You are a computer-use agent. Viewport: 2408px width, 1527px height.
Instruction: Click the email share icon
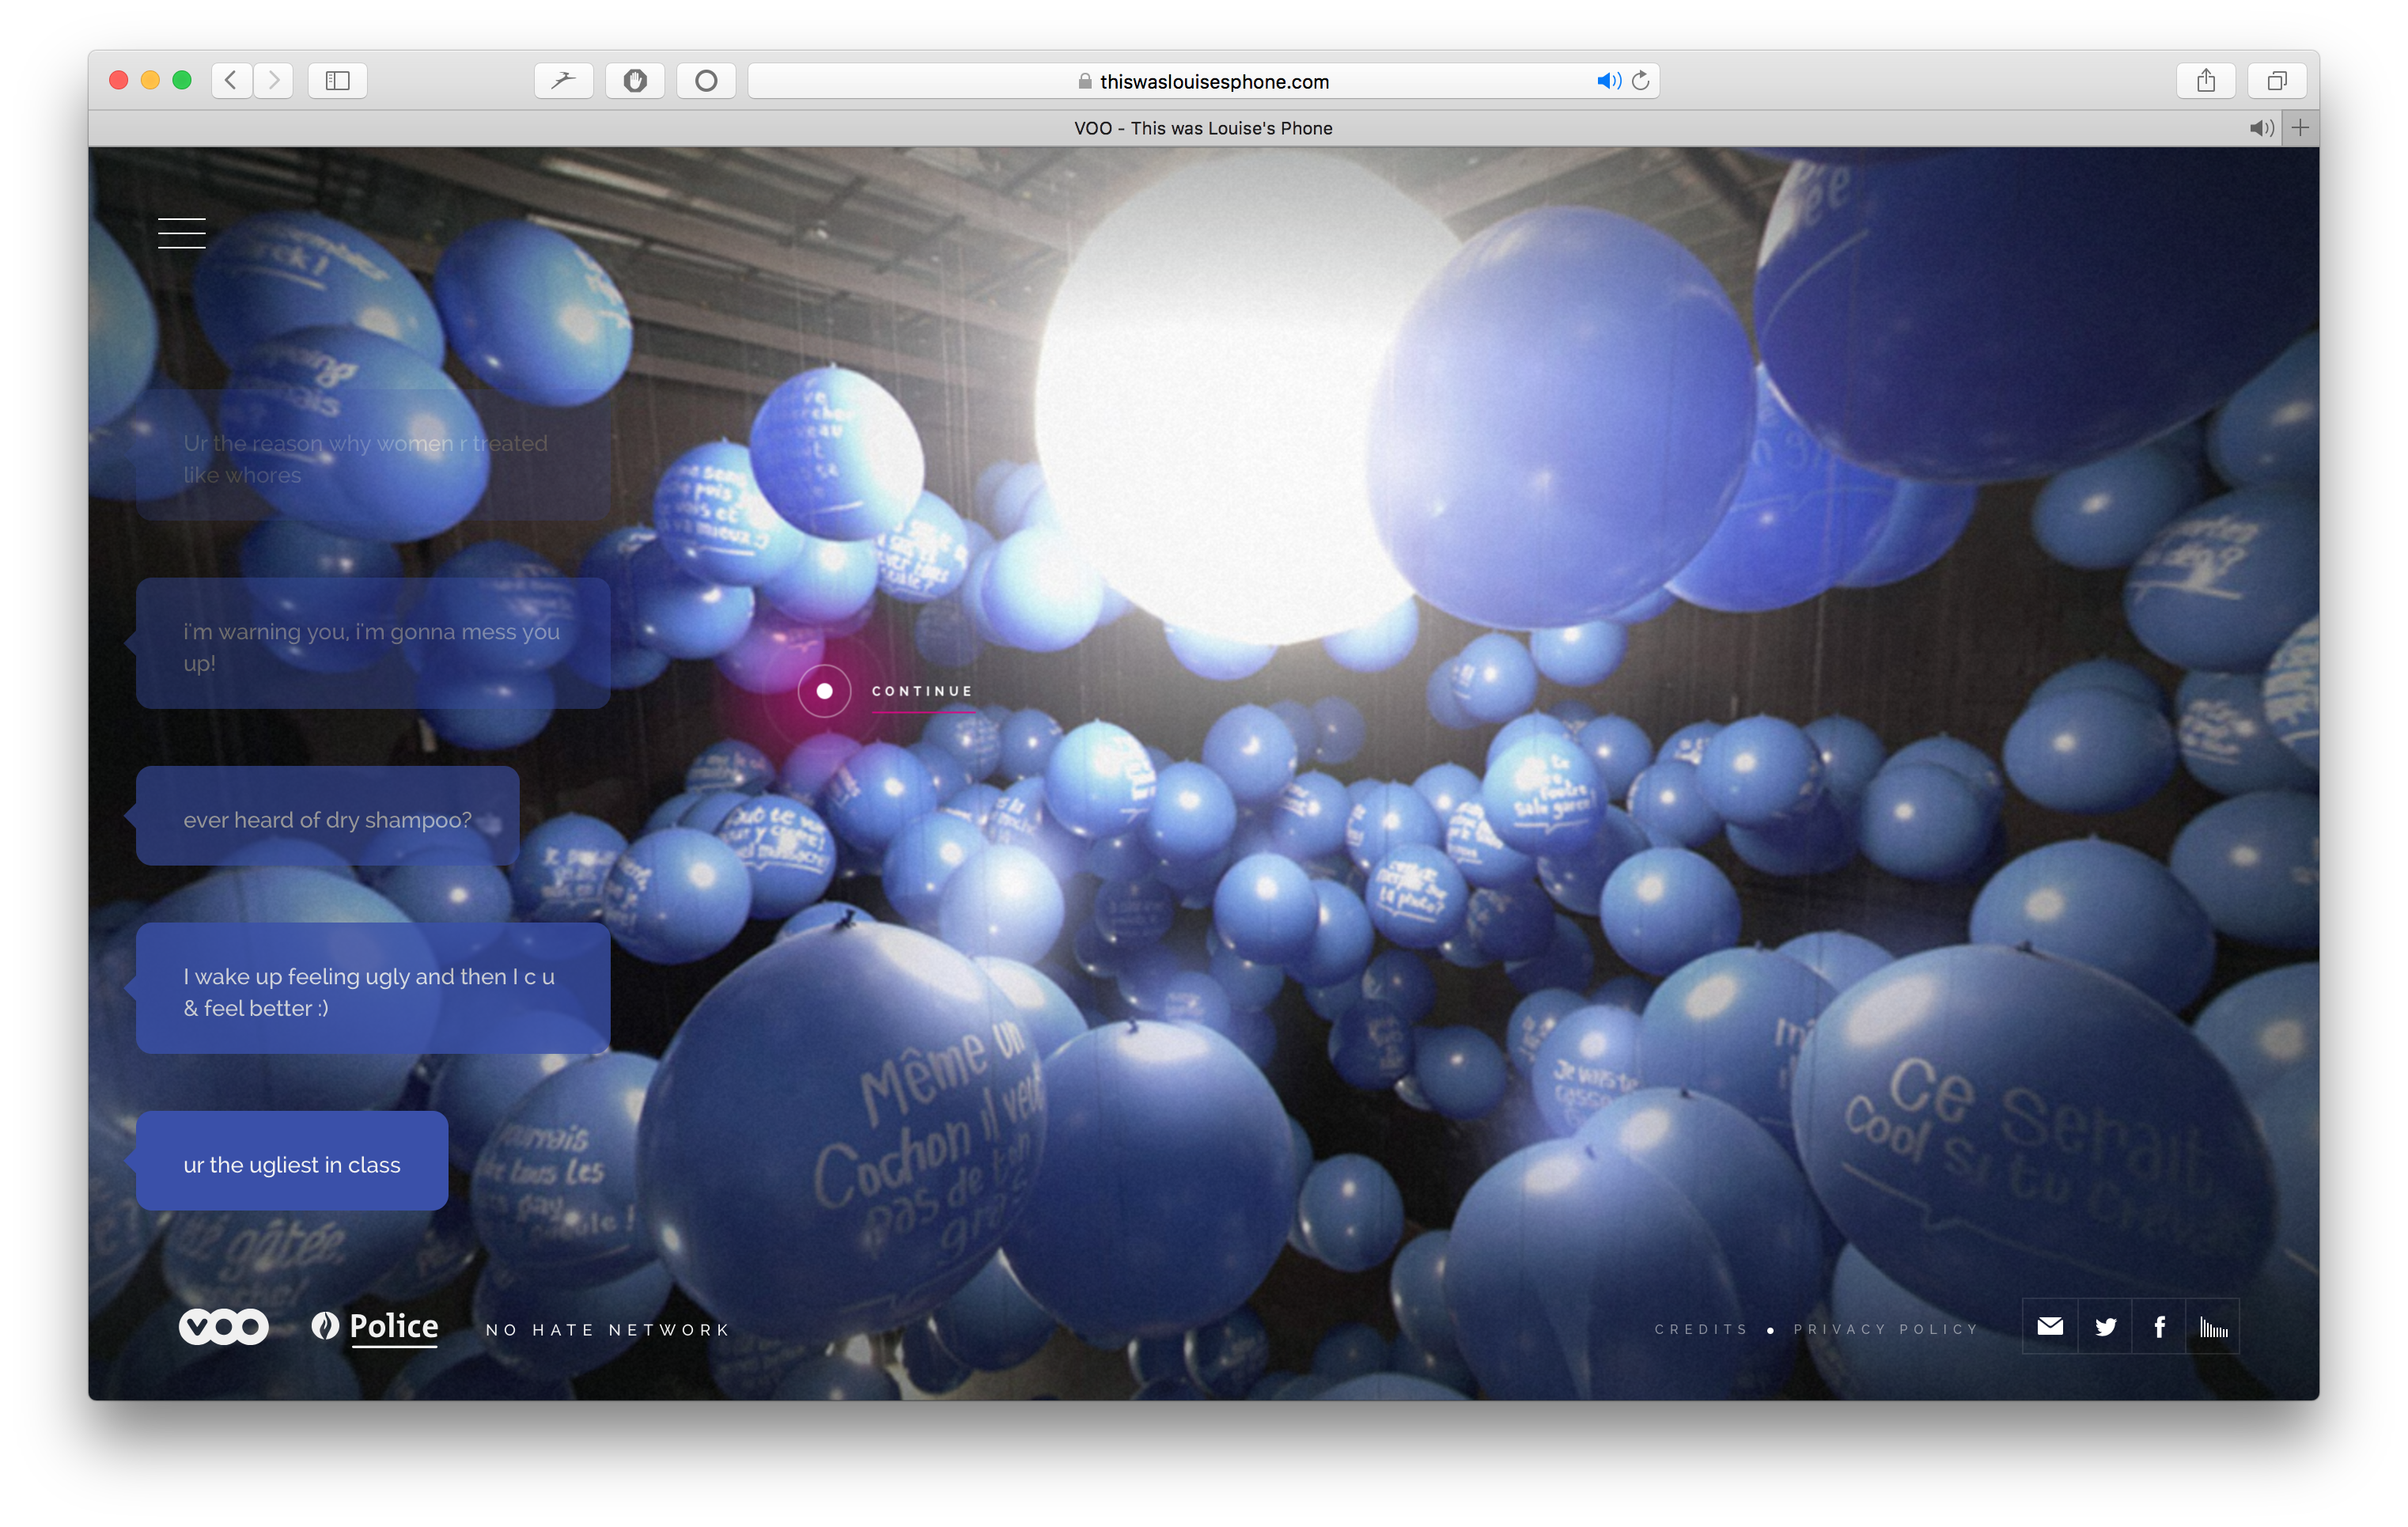point(2049,1326)
